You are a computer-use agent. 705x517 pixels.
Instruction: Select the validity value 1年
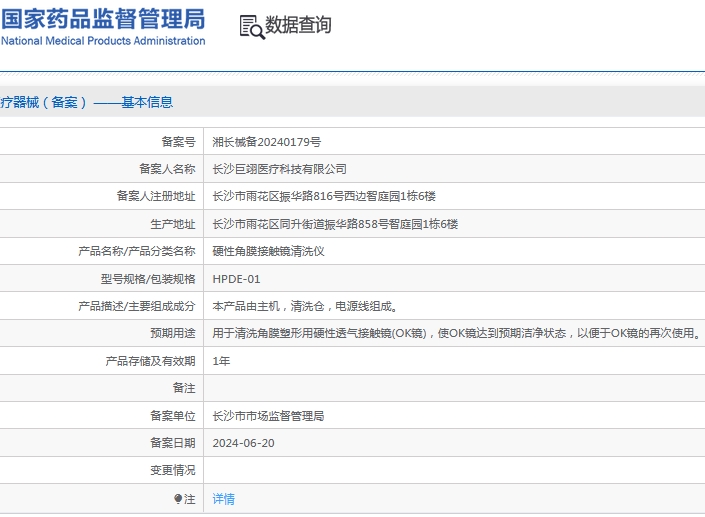(x=221, y=361)
